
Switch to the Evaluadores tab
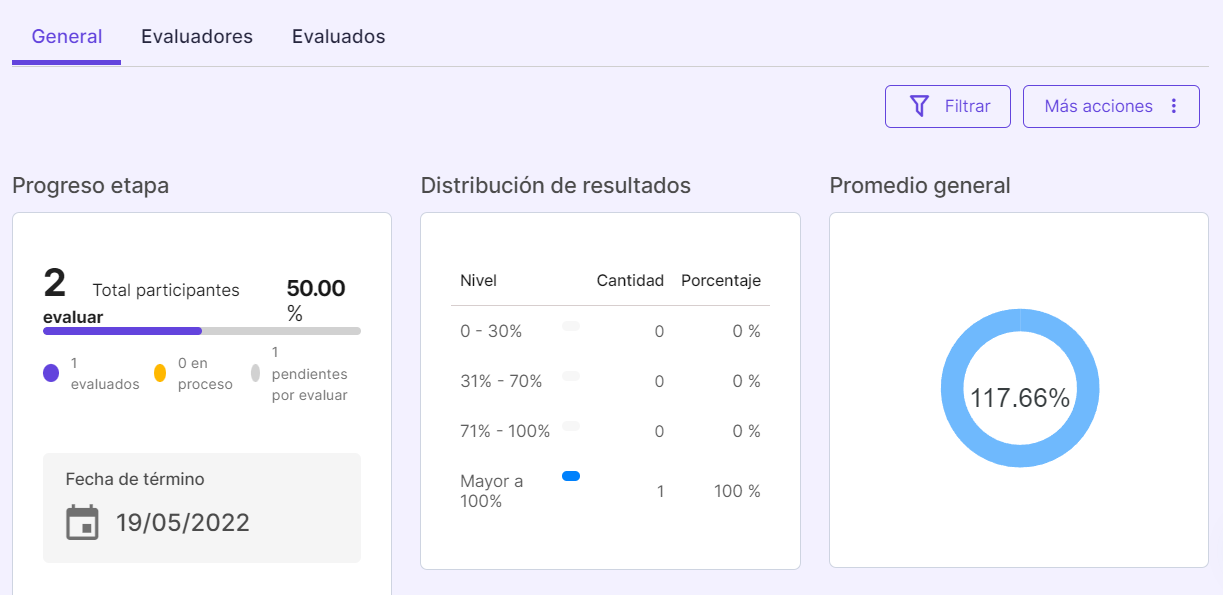(x=197, y=37)
